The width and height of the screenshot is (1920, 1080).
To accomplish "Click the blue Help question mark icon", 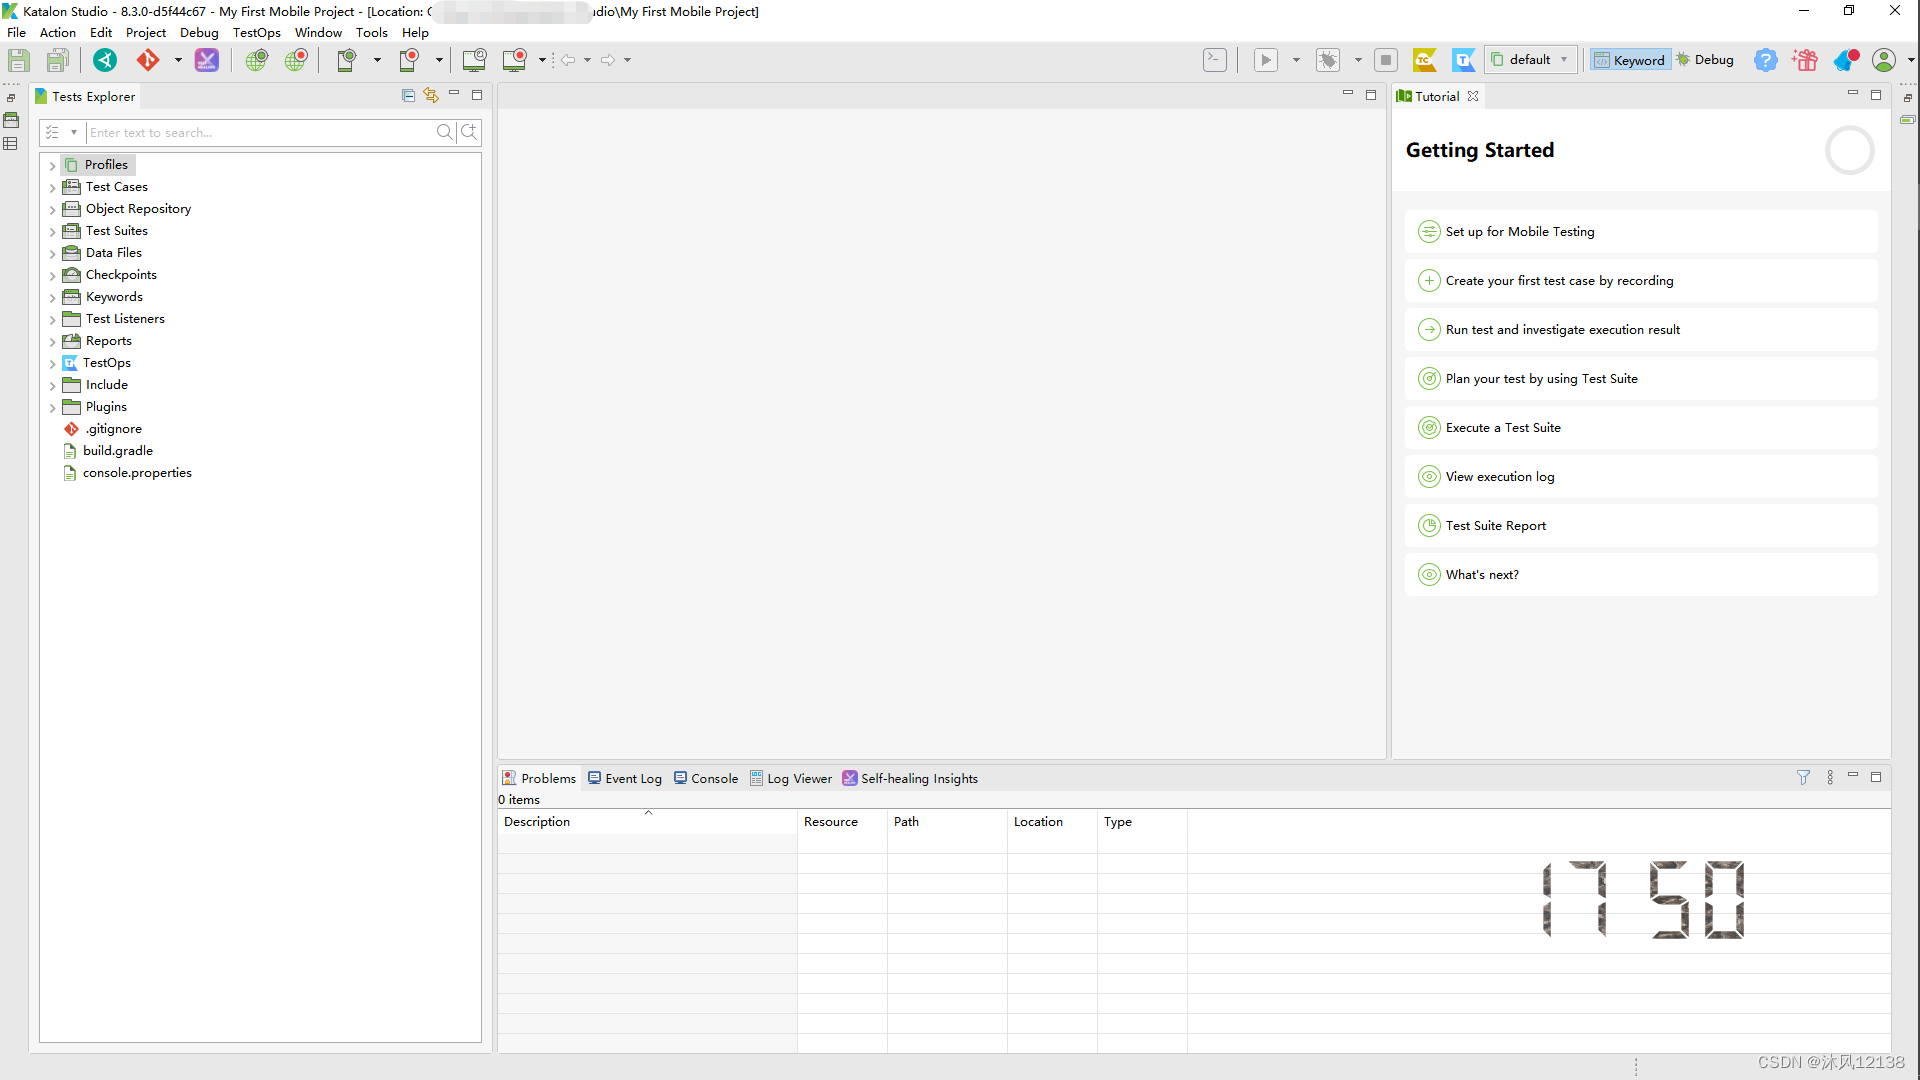I will coord(1766,60).
